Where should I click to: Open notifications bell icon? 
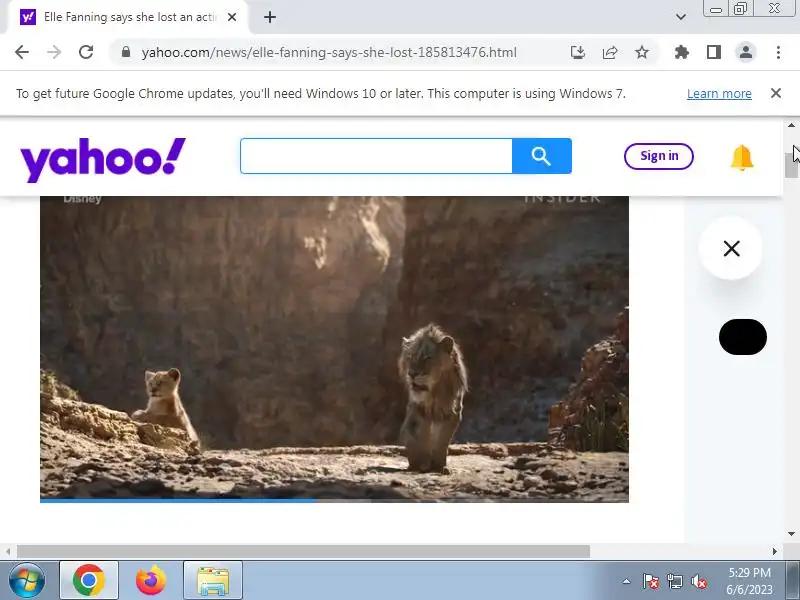[741, 158]
